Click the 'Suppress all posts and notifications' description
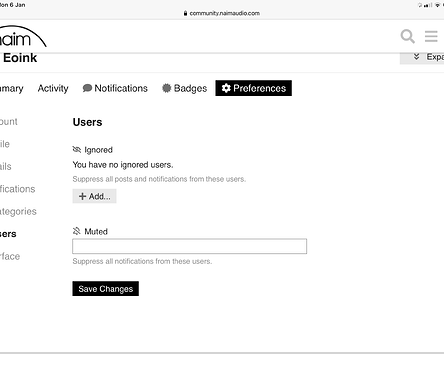 (159, 179)
